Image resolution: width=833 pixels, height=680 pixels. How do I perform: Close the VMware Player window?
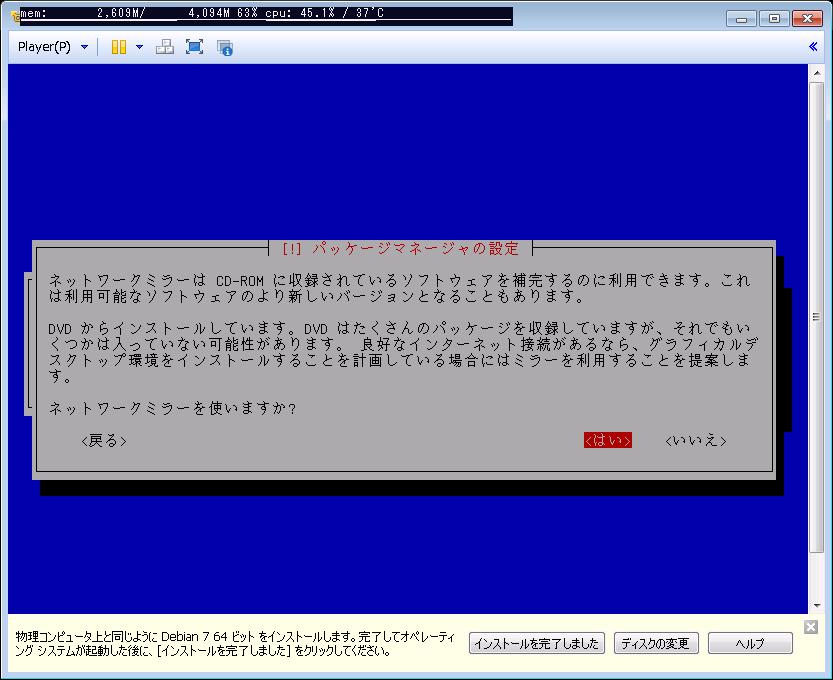pos(807,19)
